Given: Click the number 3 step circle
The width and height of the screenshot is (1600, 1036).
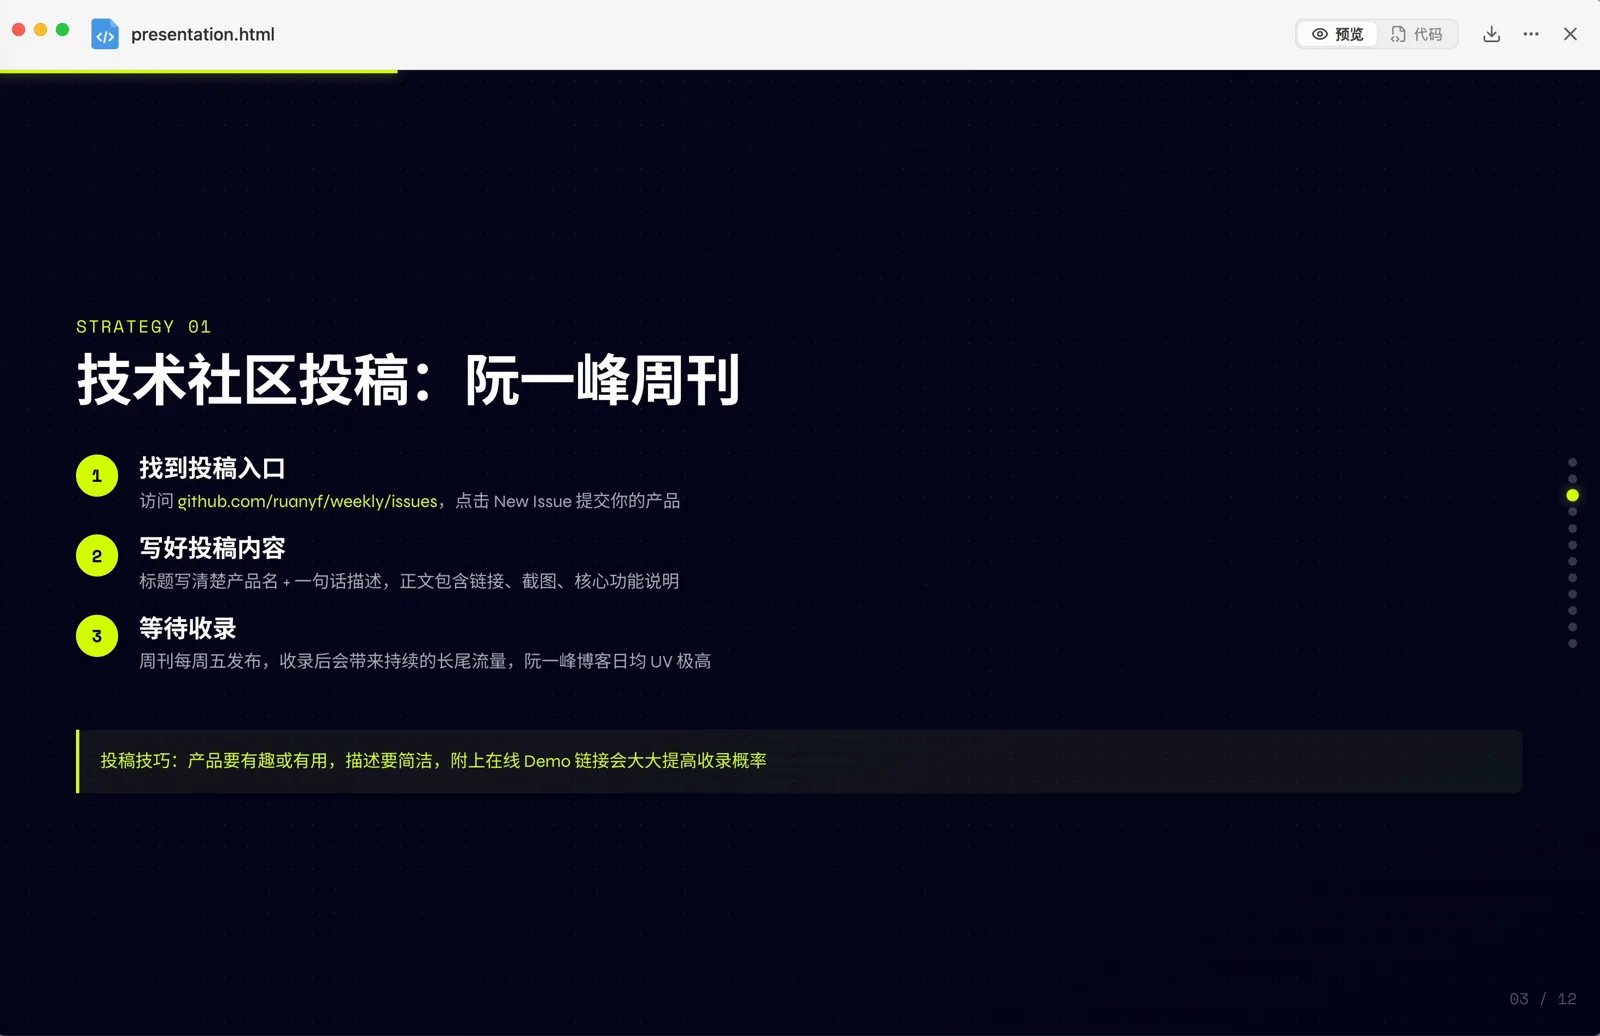Looking at the screenshot, I should (x=97, y=636).
